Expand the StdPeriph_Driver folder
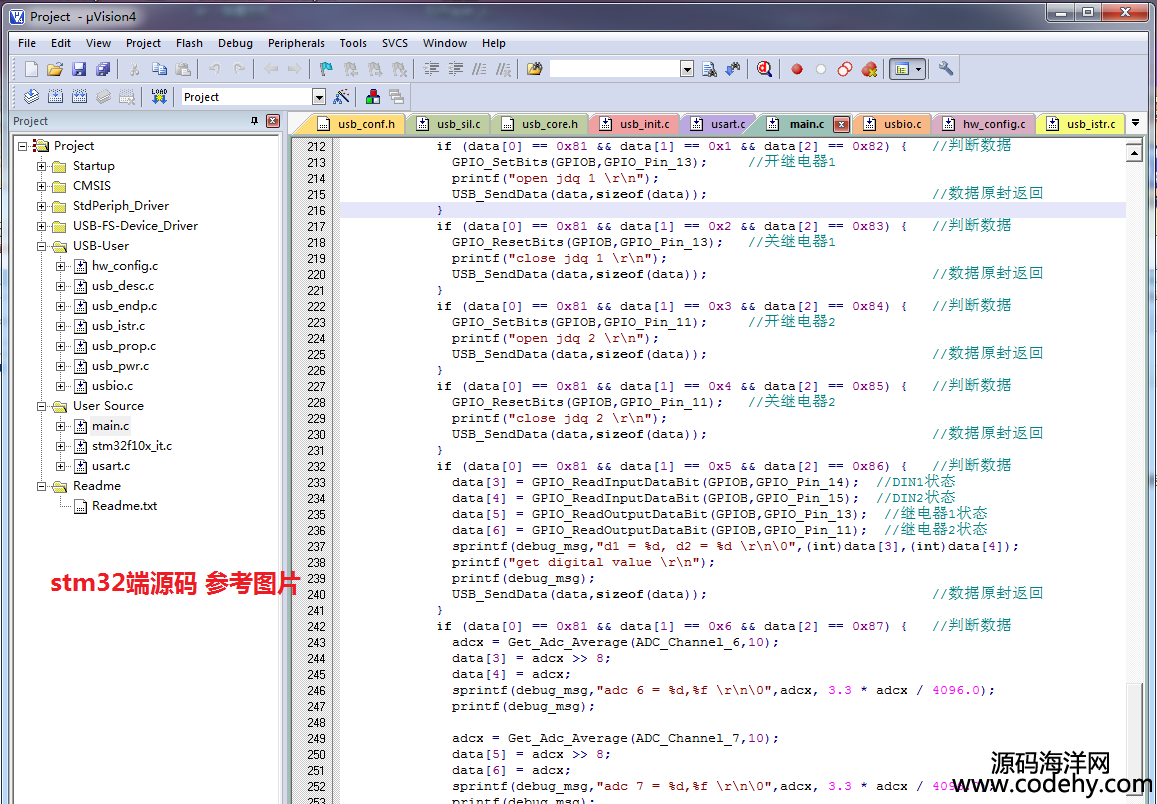1157x804 pixels. pos(42,206)
